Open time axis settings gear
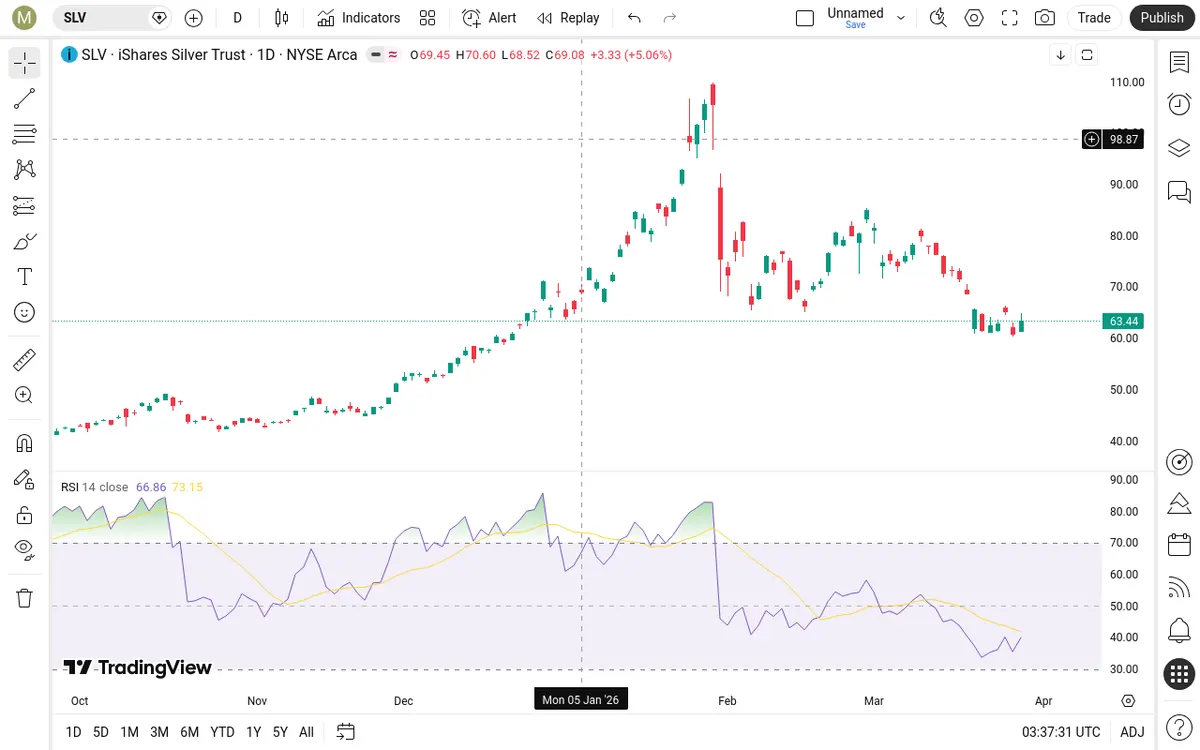The height and width of the screenshot is (750, 1200). [1129, 700]
